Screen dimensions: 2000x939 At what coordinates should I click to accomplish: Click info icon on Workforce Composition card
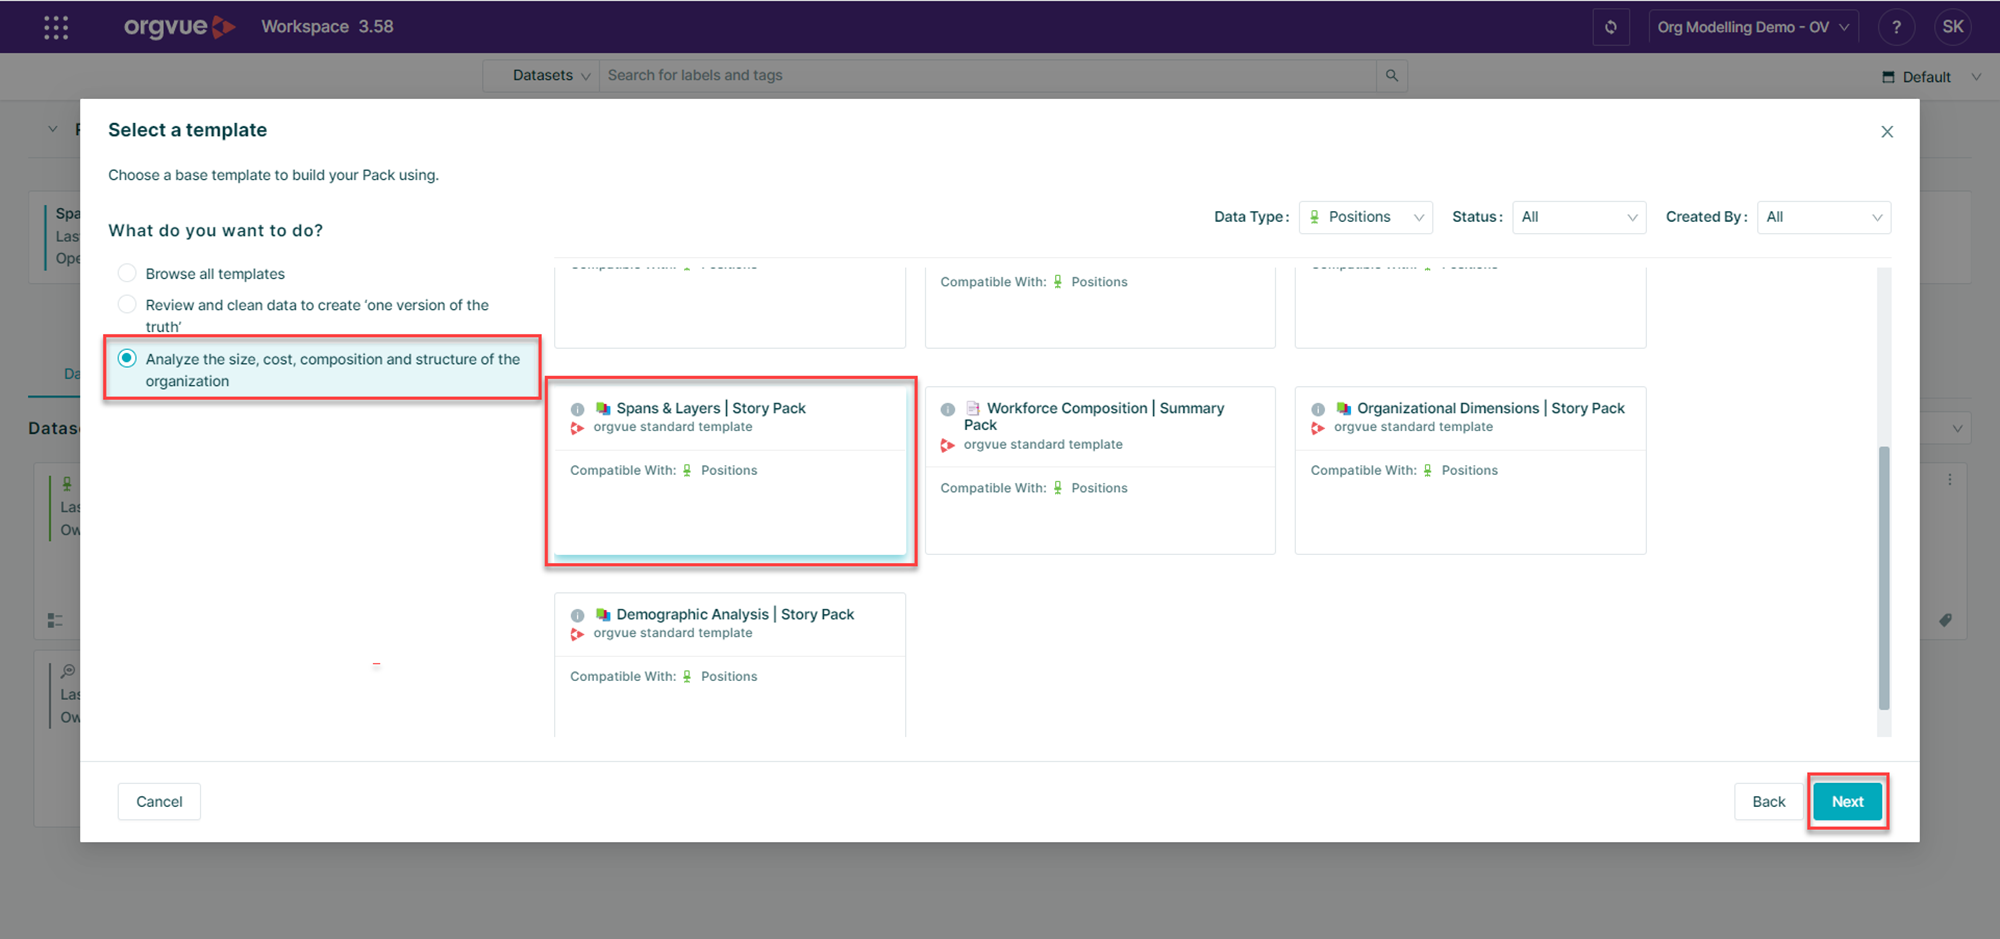coord(948,409)
